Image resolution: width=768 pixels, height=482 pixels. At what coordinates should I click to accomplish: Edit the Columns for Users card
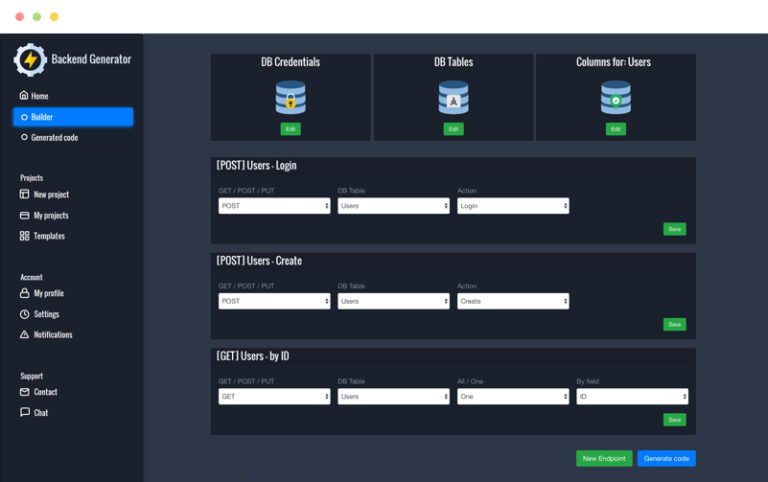point(615,129)
